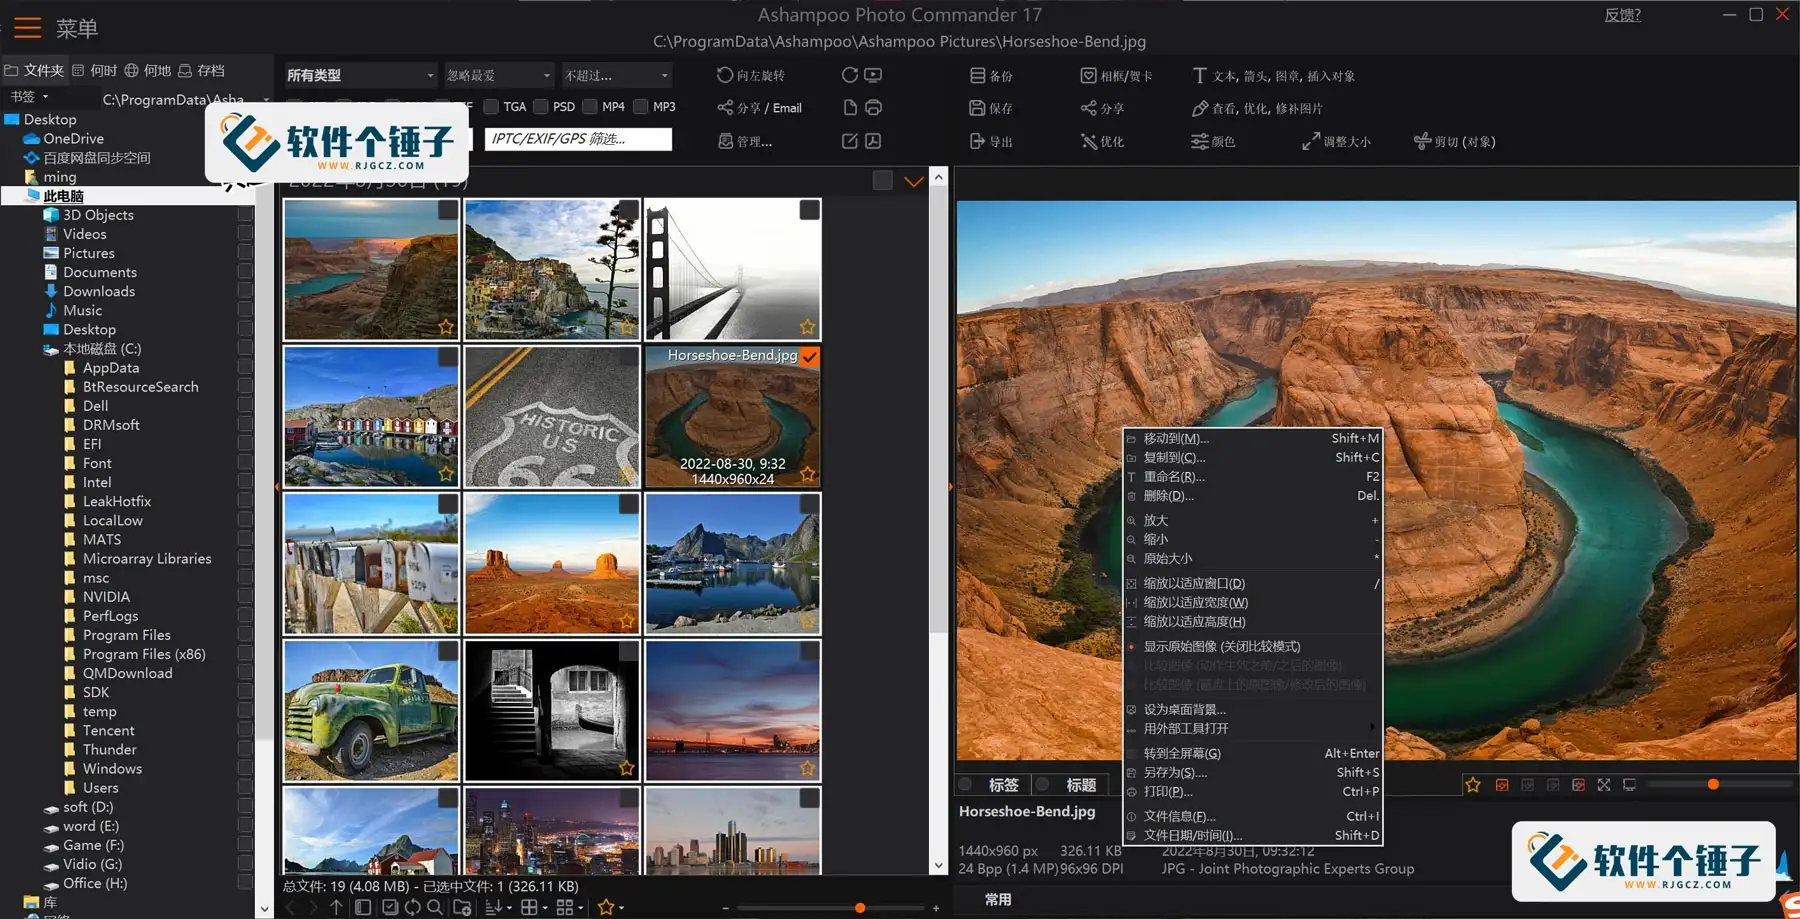Open the 调整大小 resize tool
The image size is (1800, 919).
[x=1336, y=141]
